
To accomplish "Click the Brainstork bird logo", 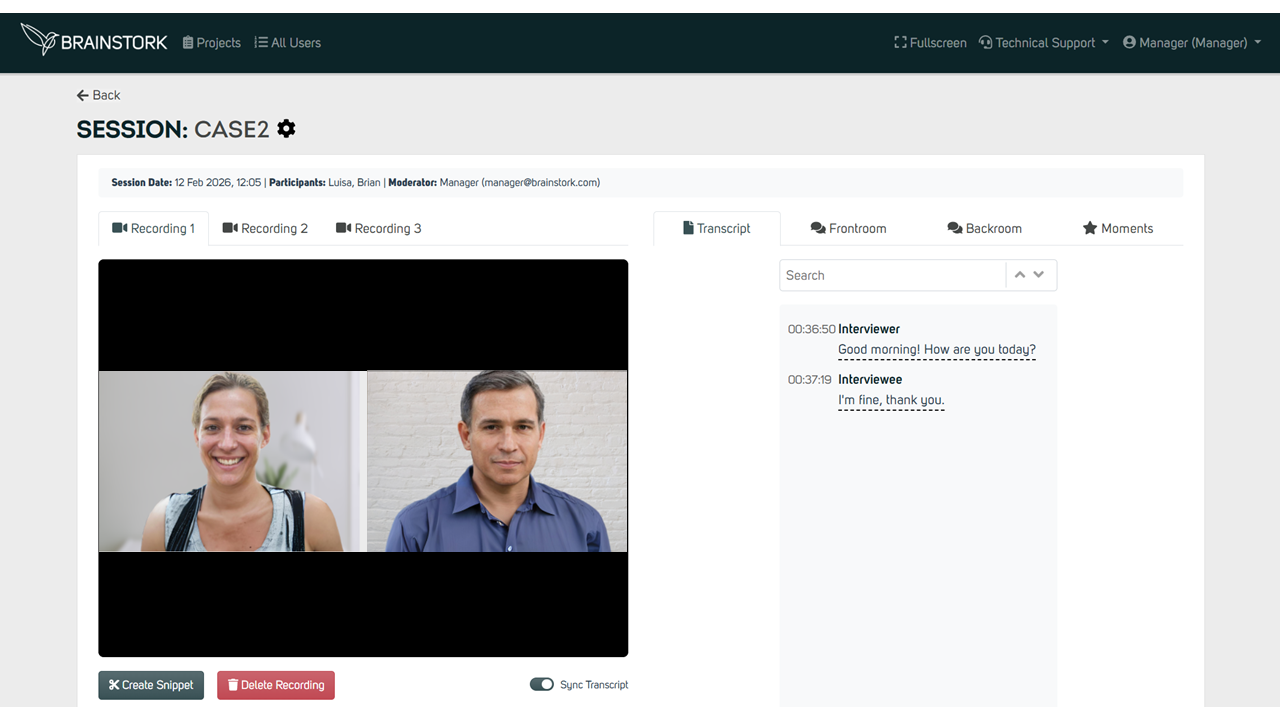I will (x=38, y=39).
